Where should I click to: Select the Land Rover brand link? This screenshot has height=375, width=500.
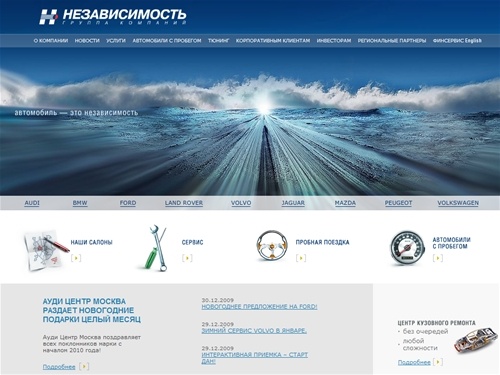pyautogui.click(x=184, y=203)
